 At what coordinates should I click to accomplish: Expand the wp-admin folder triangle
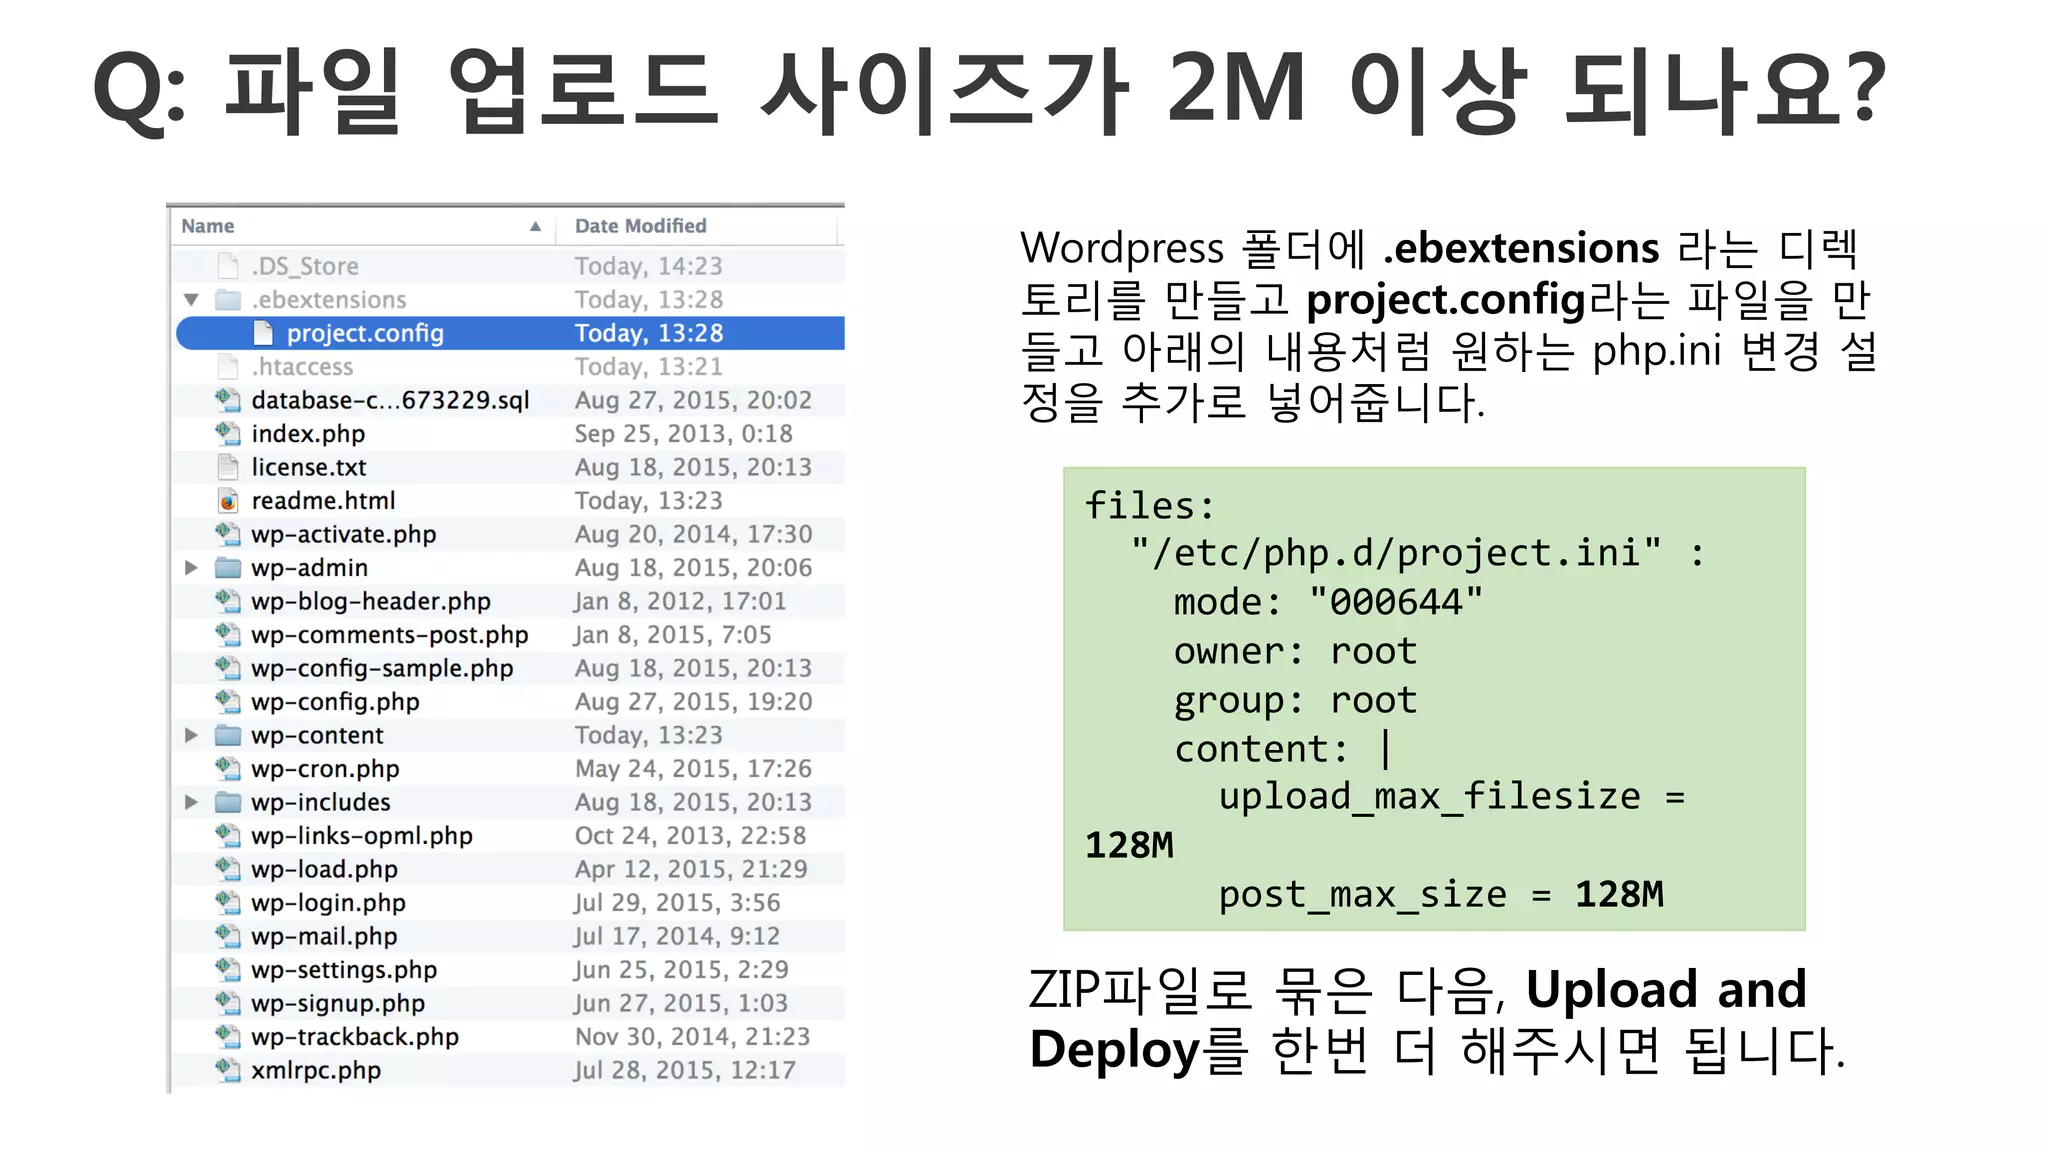(x=192, y=568)
